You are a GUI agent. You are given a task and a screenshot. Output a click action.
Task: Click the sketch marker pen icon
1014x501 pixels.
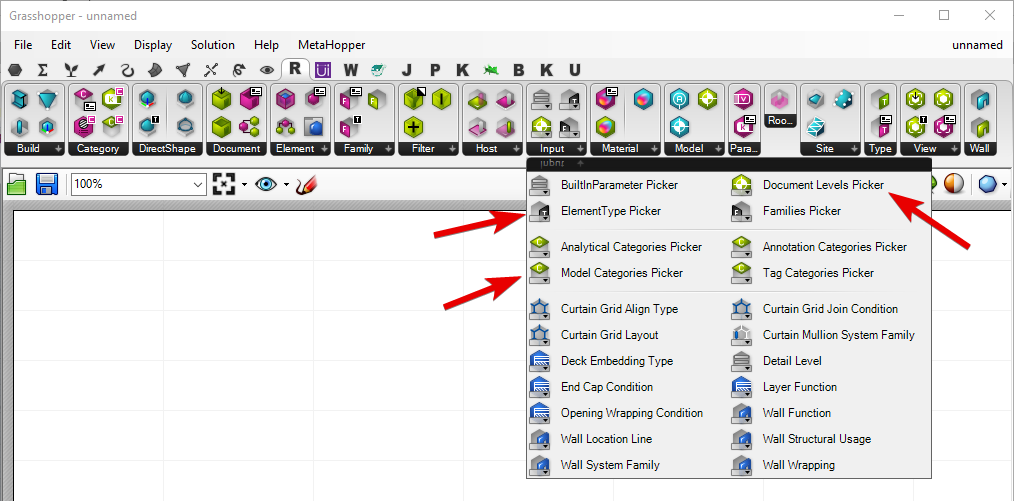pyautogui.click(x=307, y=185)
